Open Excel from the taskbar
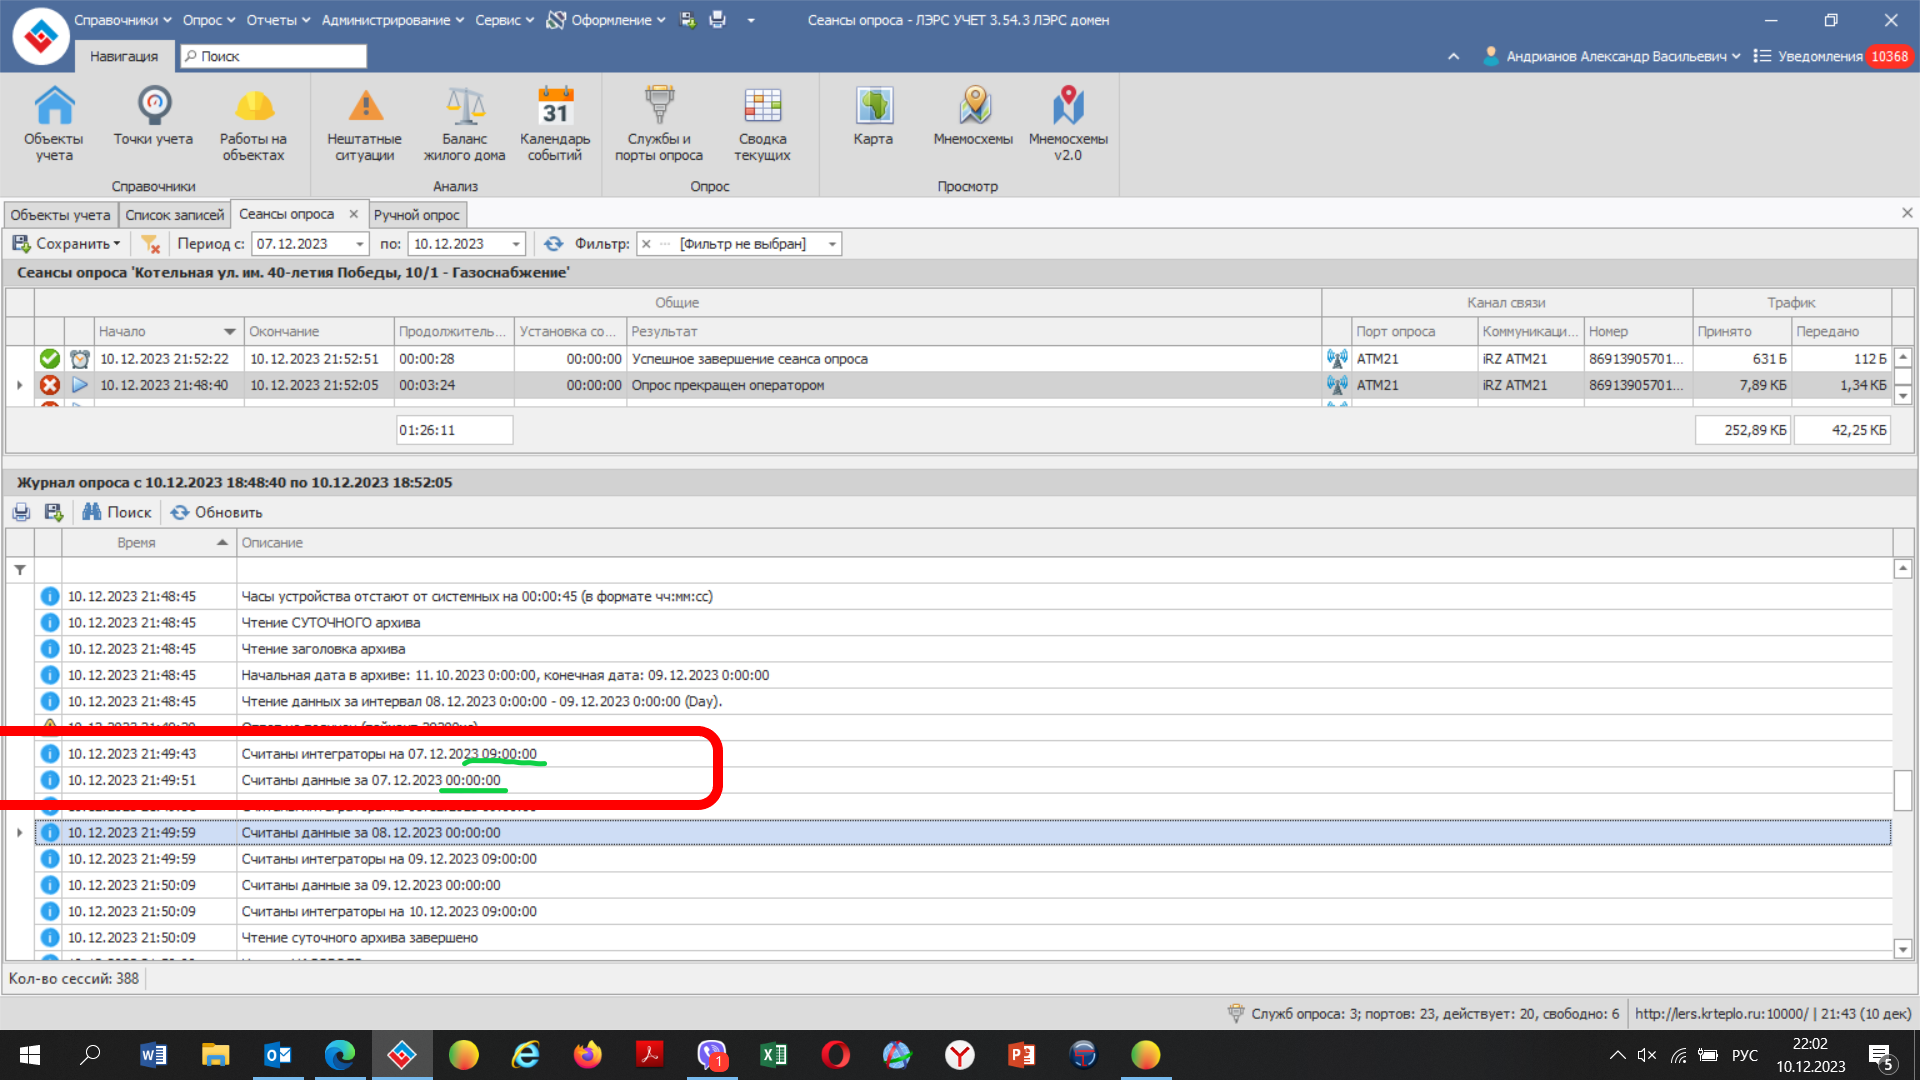This screenshot has height=1080, width=1920. click(x=773, y=1055)
